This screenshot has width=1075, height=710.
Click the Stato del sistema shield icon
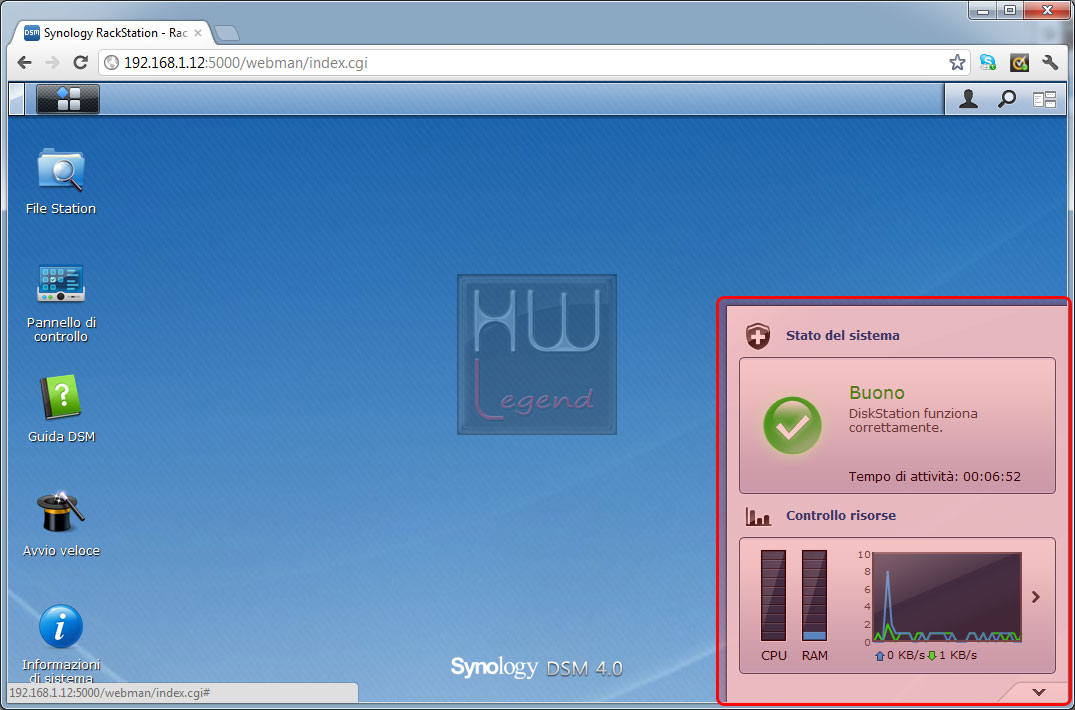click(x=758, y=336)
